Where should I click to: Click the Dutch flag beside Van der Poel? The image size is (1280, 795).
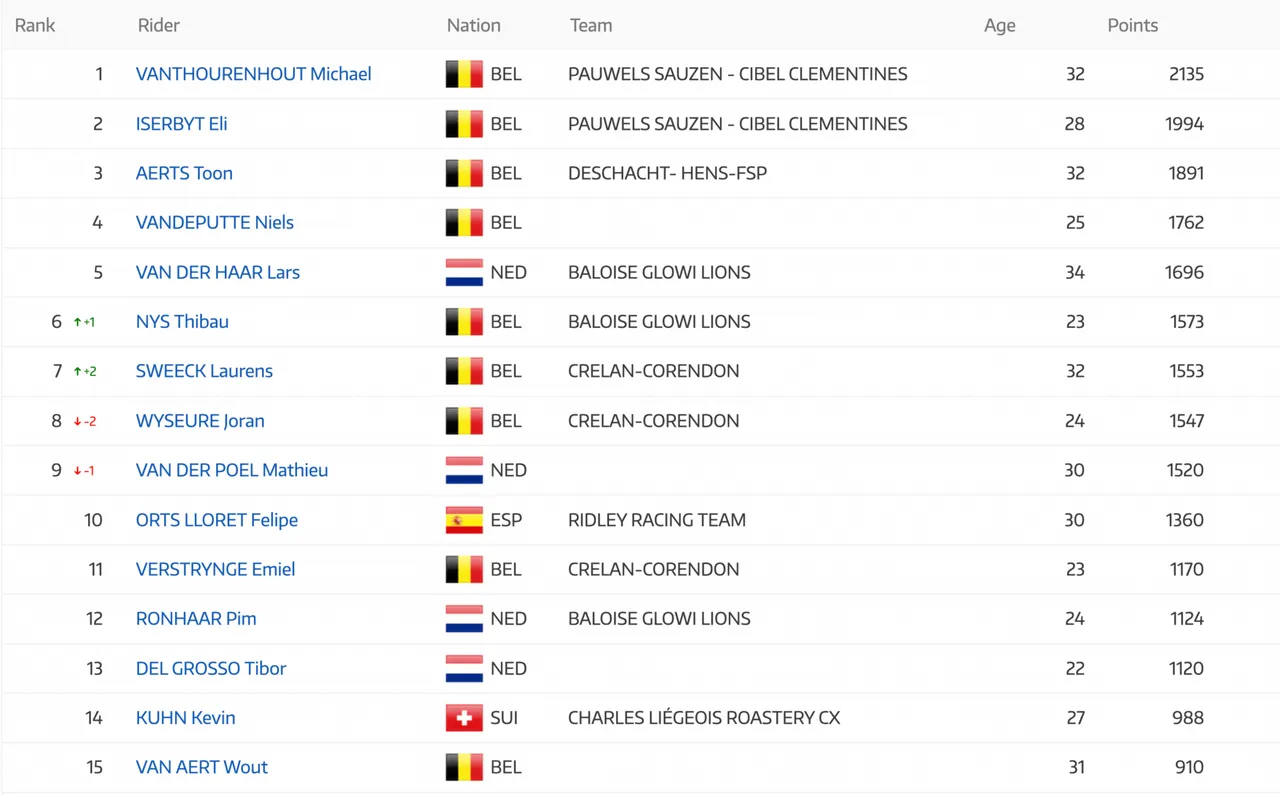464,470
